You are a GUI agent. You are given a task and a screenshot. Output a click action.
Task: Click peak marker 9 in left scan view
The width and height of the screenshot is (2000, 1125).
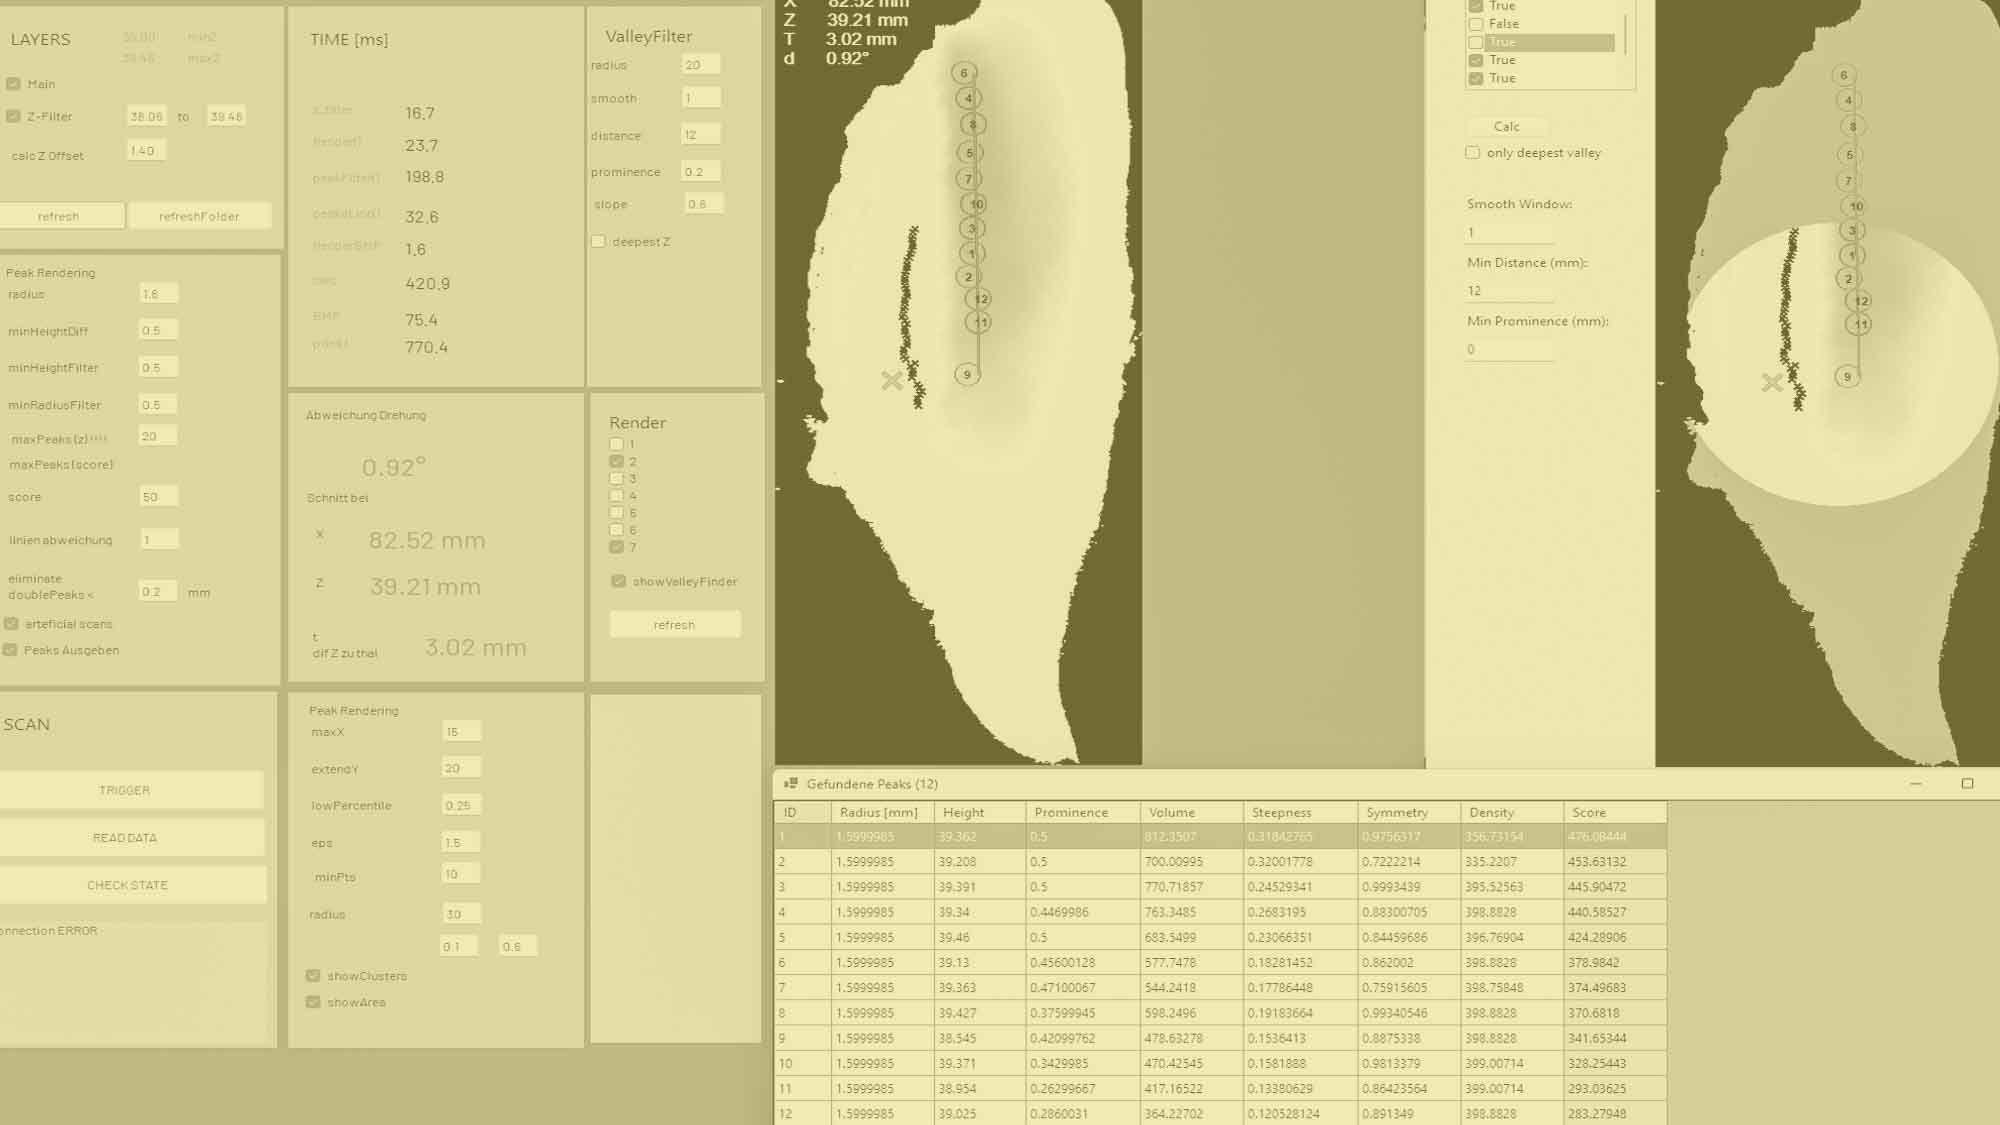coord(967,375)
